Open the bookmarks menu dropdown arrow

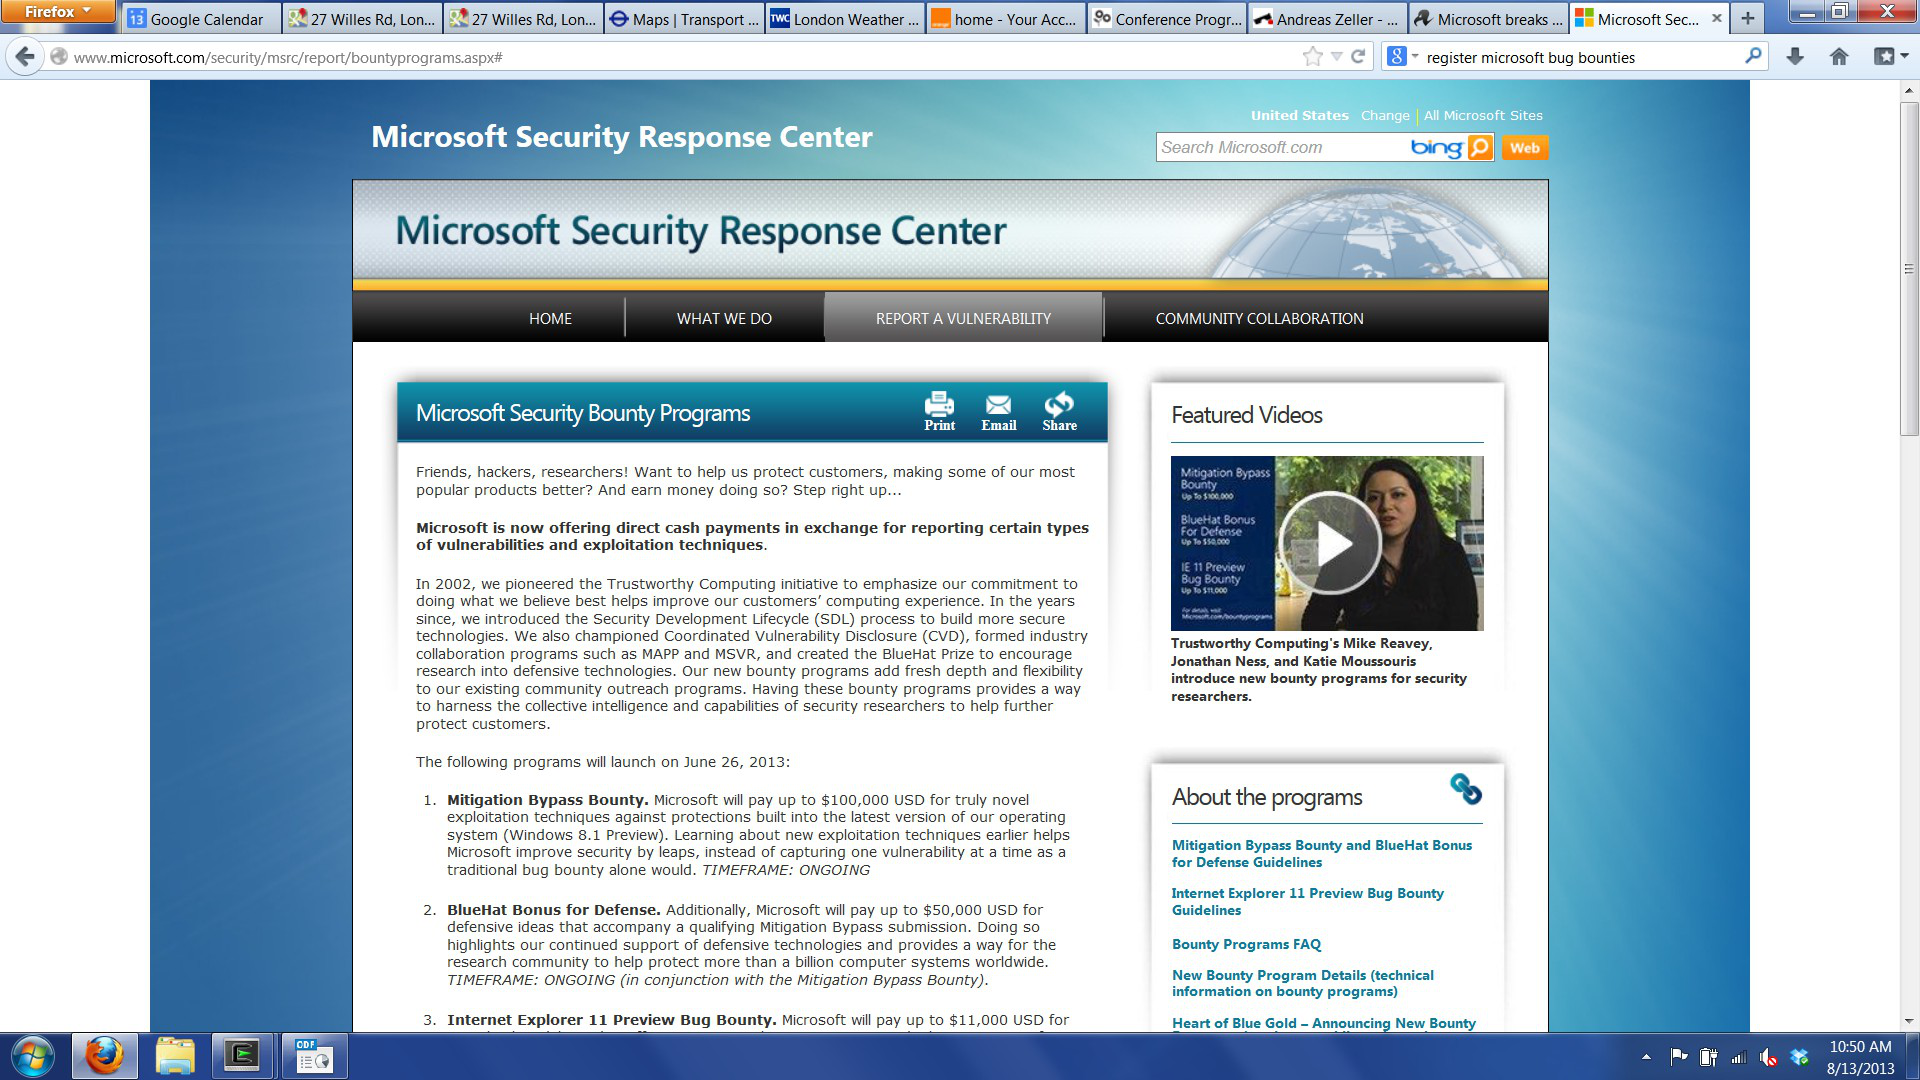[x=1903, y=57]
